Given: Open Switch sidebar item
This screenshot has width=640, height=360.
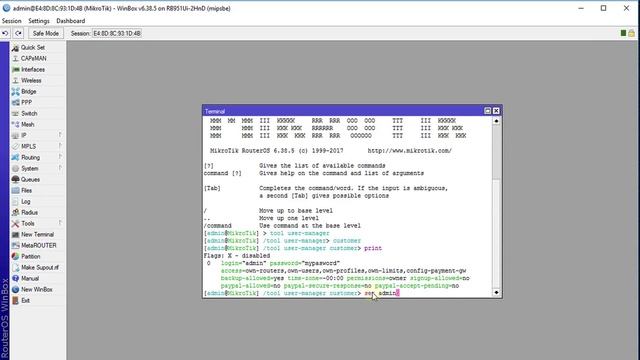Looking at the screenshot, I should click(38, 113).
